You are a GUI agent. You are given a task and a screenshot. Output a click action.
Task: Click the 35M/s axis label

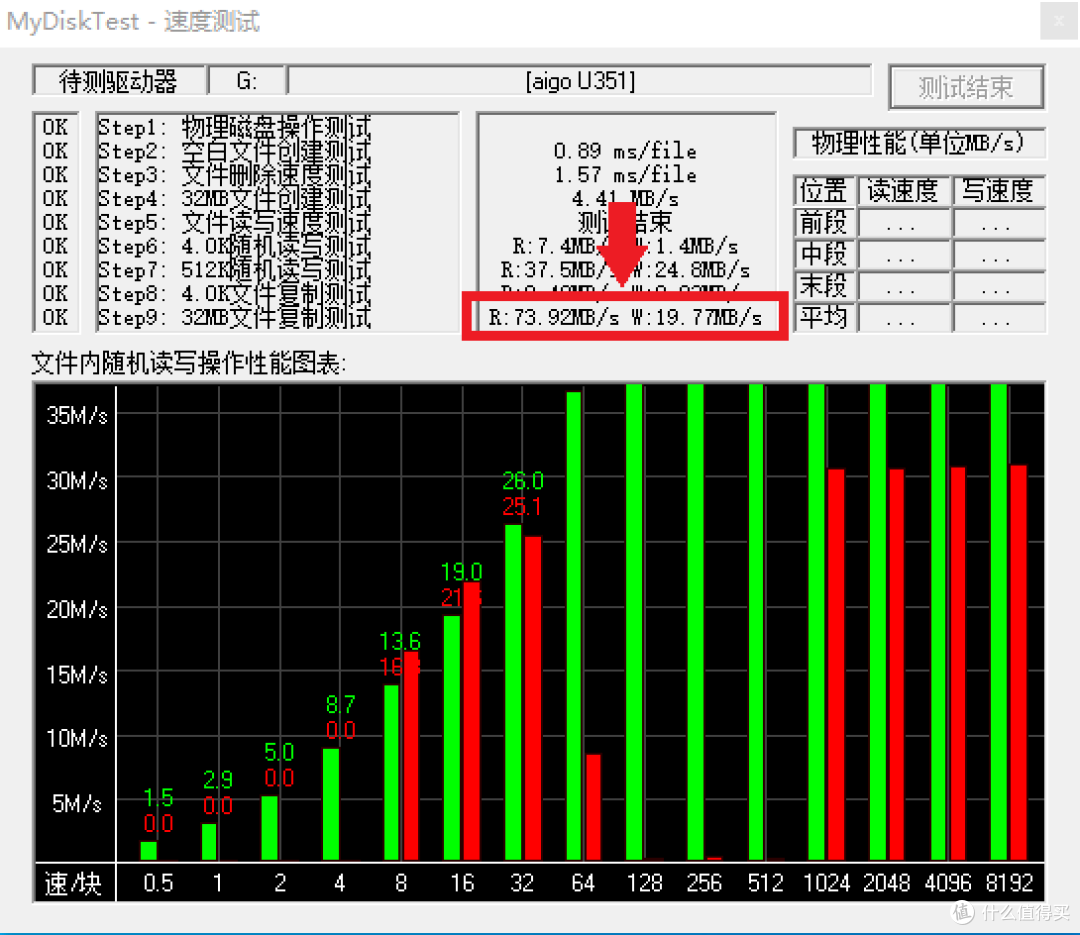click(77, 415)
